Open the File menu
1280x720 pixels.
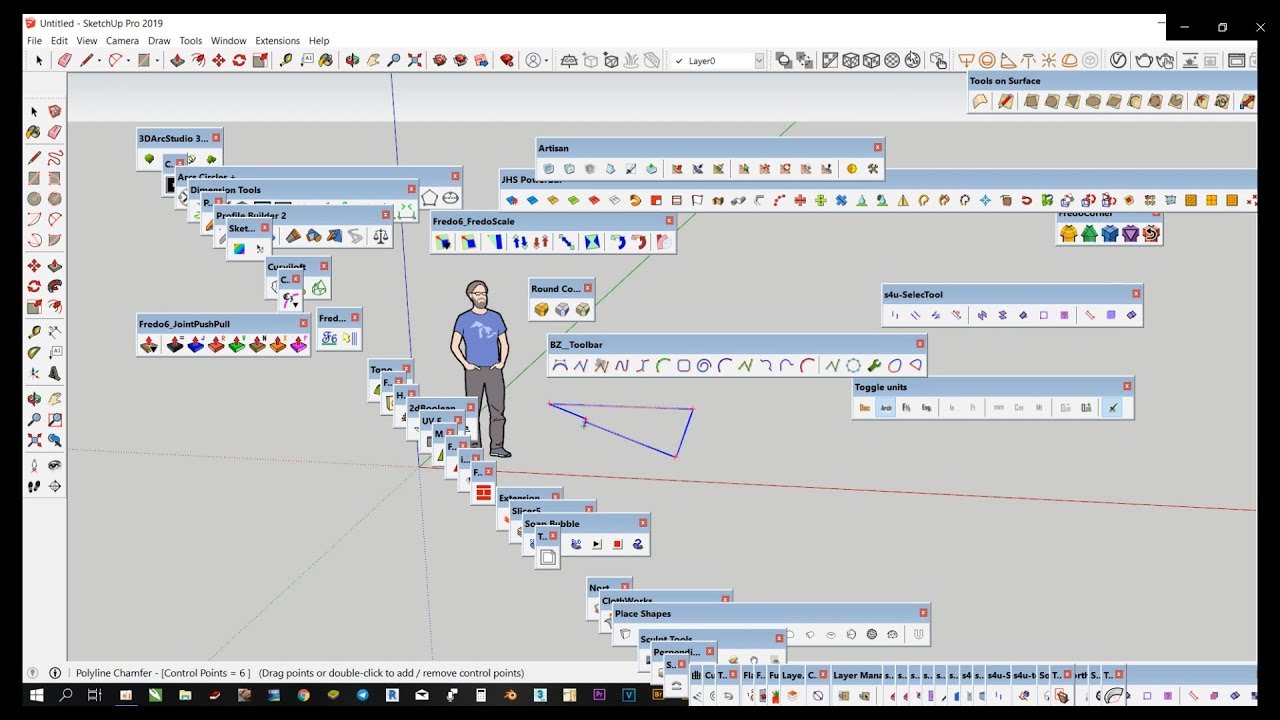click(x=34, y=41)
